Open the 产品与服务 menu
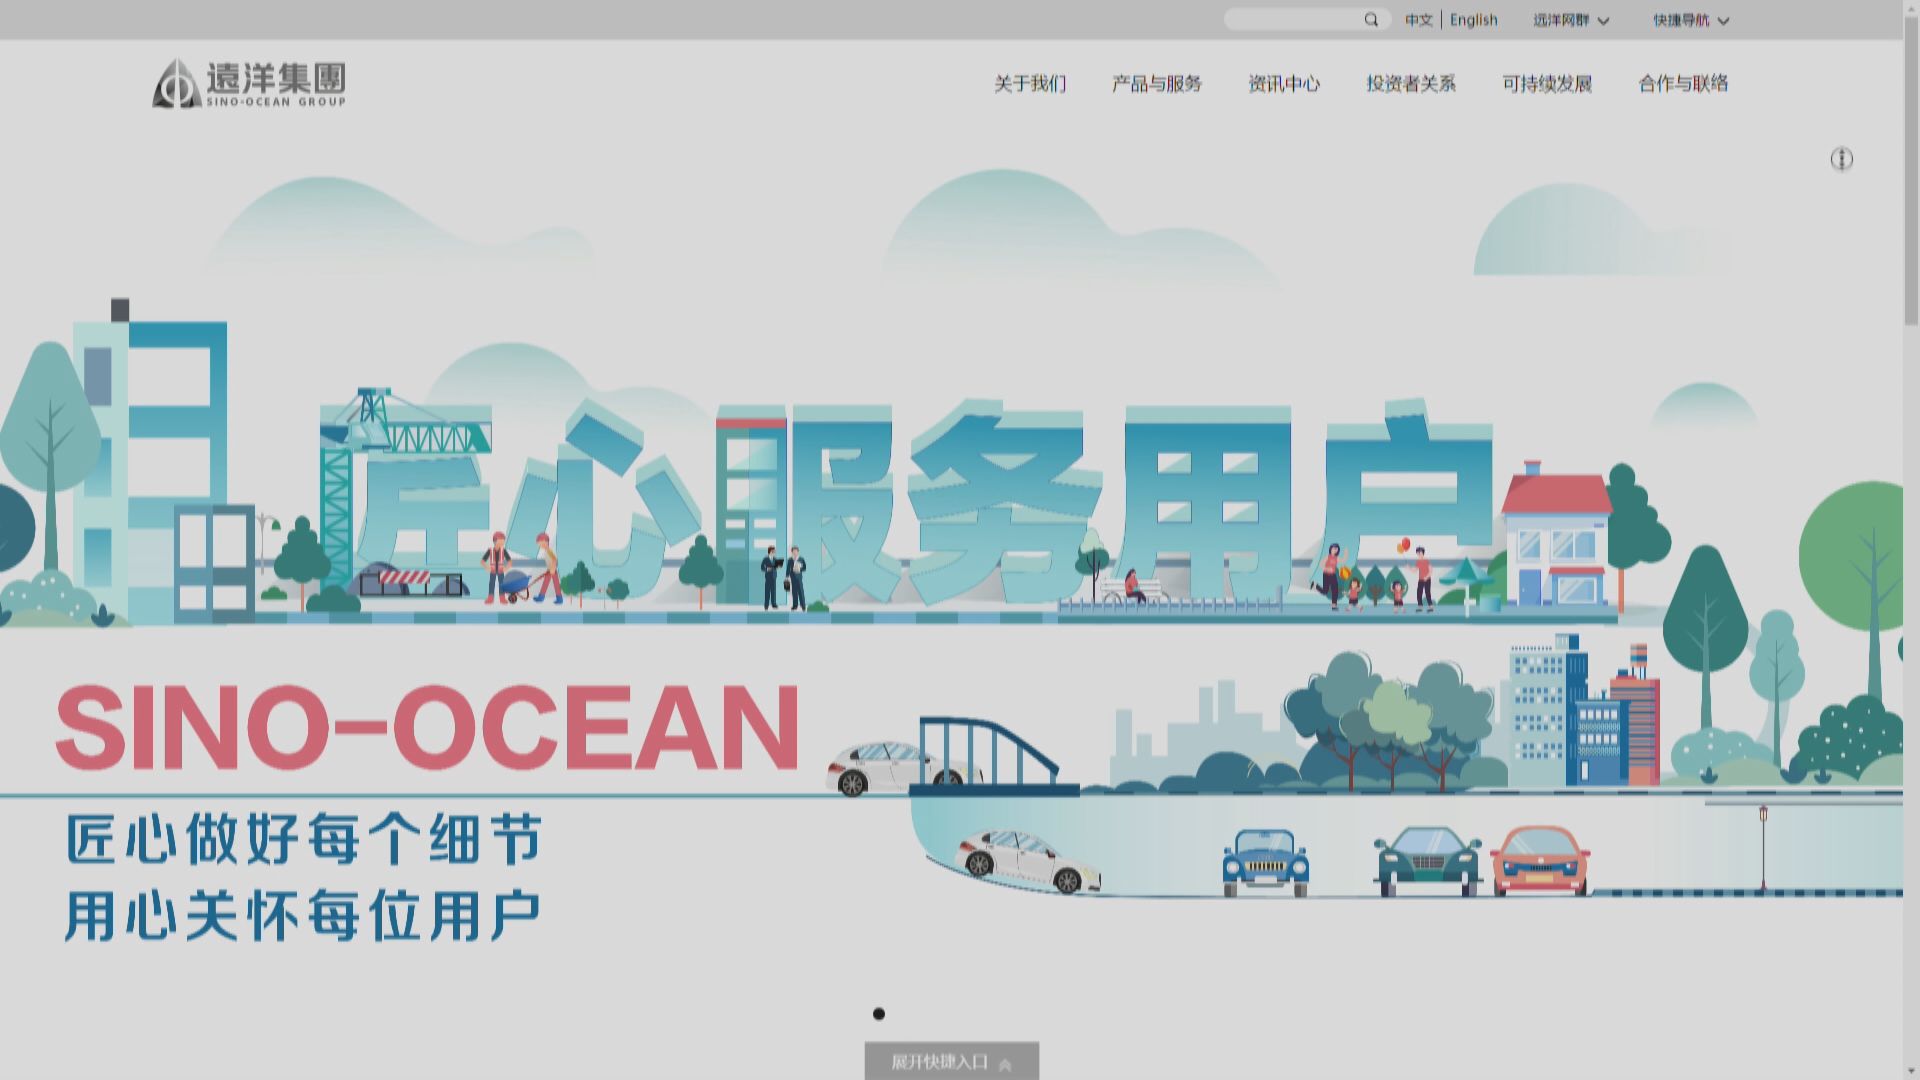1920x1080 pixels. 1156,84
